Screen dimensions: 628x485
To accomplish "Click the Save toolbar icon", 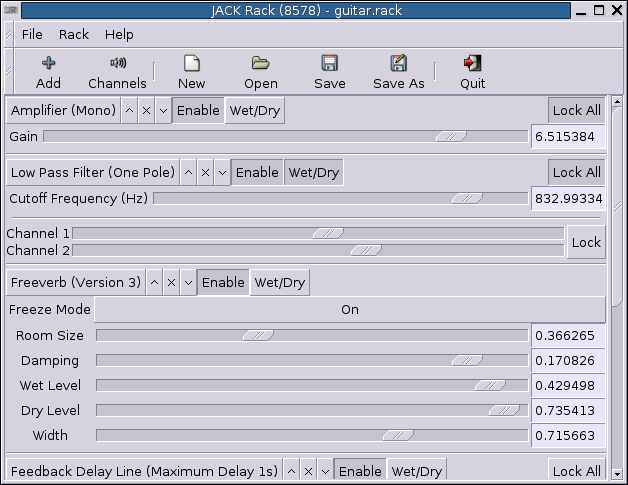I will coord(329,64).
